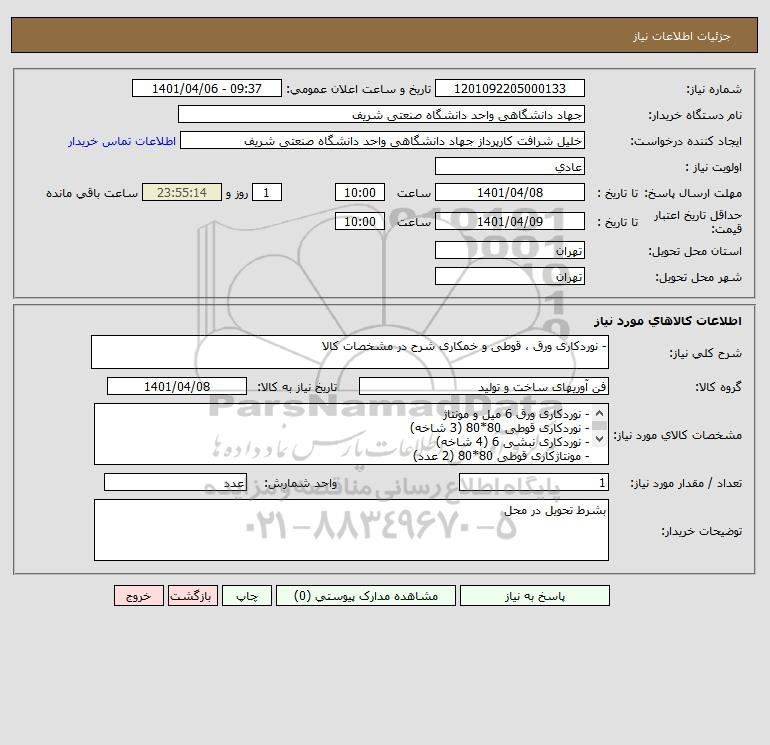Select line نوردکاری قوطی 80*80 (3 شاخه)

pyautogui.click(x=499, y=428)
